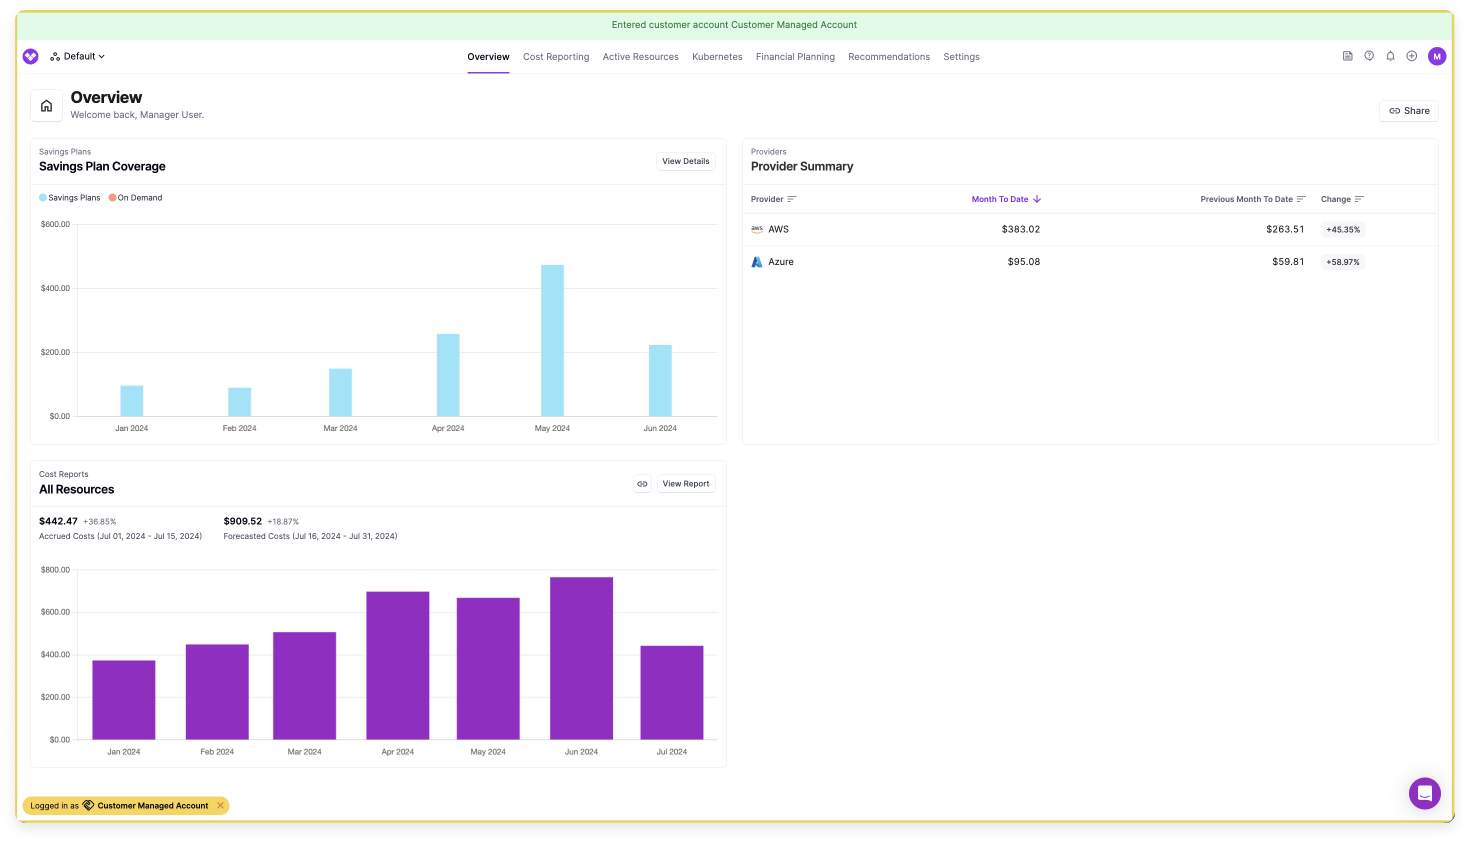This screenshot has width=1470, height=843.
Task: Click the $383.02 AWS month-to-date value
Action: (x=1020, y=230)
